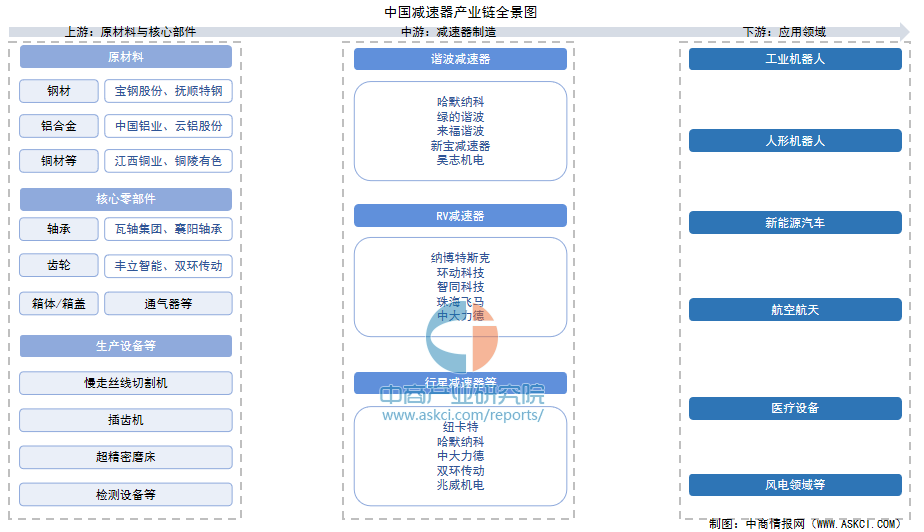This screenshot has width=924, height=532.
Task: Select the 钢材 box
Action: coord(59,91)
